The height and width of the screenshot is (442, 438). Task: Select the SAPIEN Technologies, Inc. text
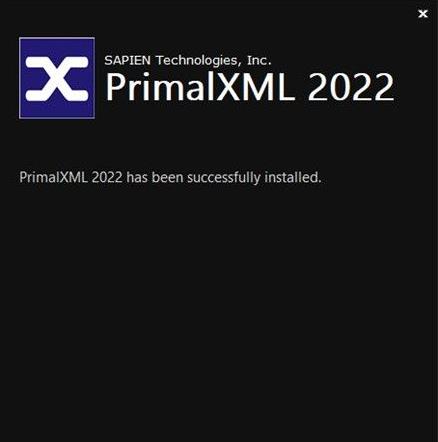(x=188, y=60)
